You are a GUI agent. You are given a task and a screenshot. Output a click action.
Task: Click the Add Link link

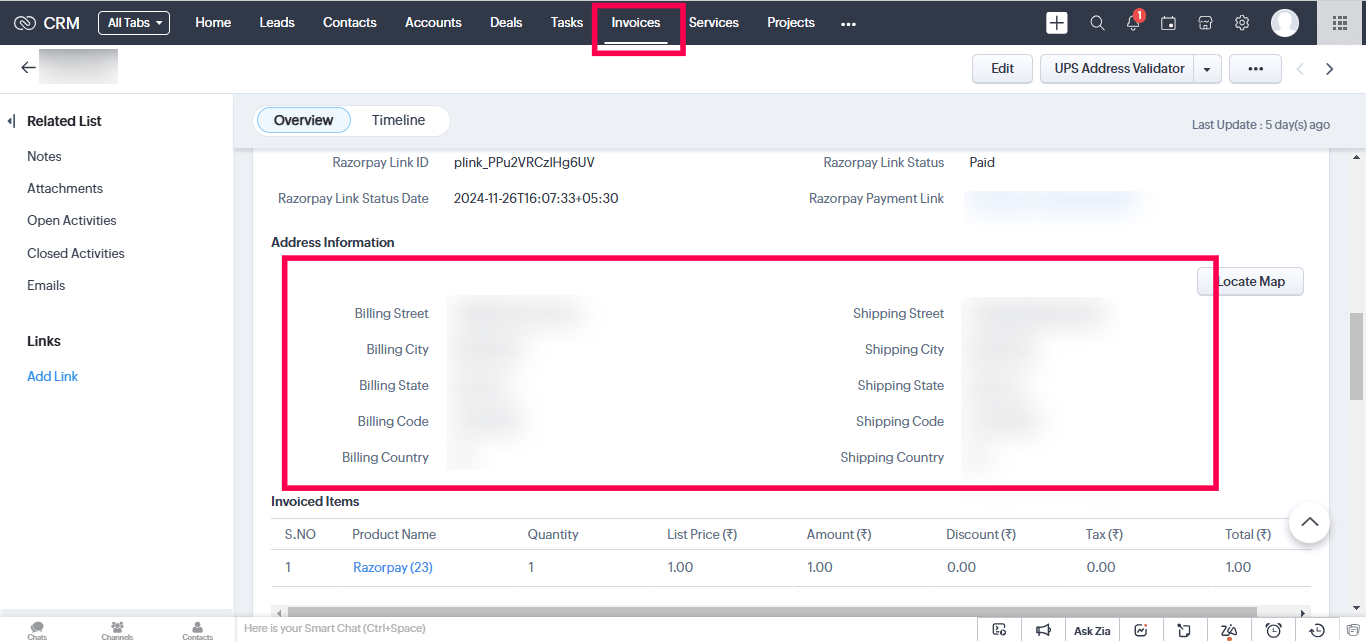pyautogui.click(x=53, y=377)
